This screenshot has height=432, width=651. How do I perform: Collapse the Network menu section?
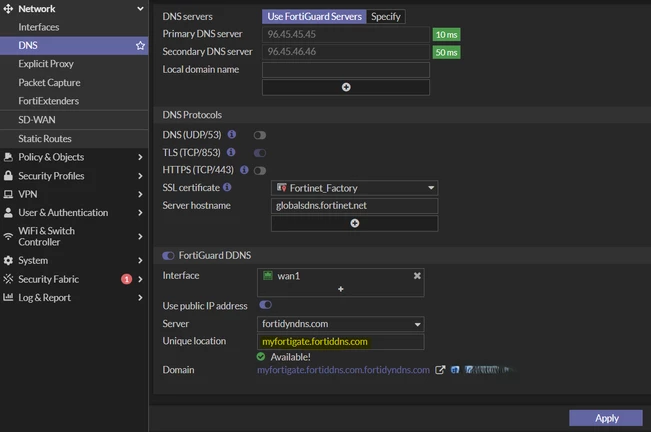[x=140, y=9]
